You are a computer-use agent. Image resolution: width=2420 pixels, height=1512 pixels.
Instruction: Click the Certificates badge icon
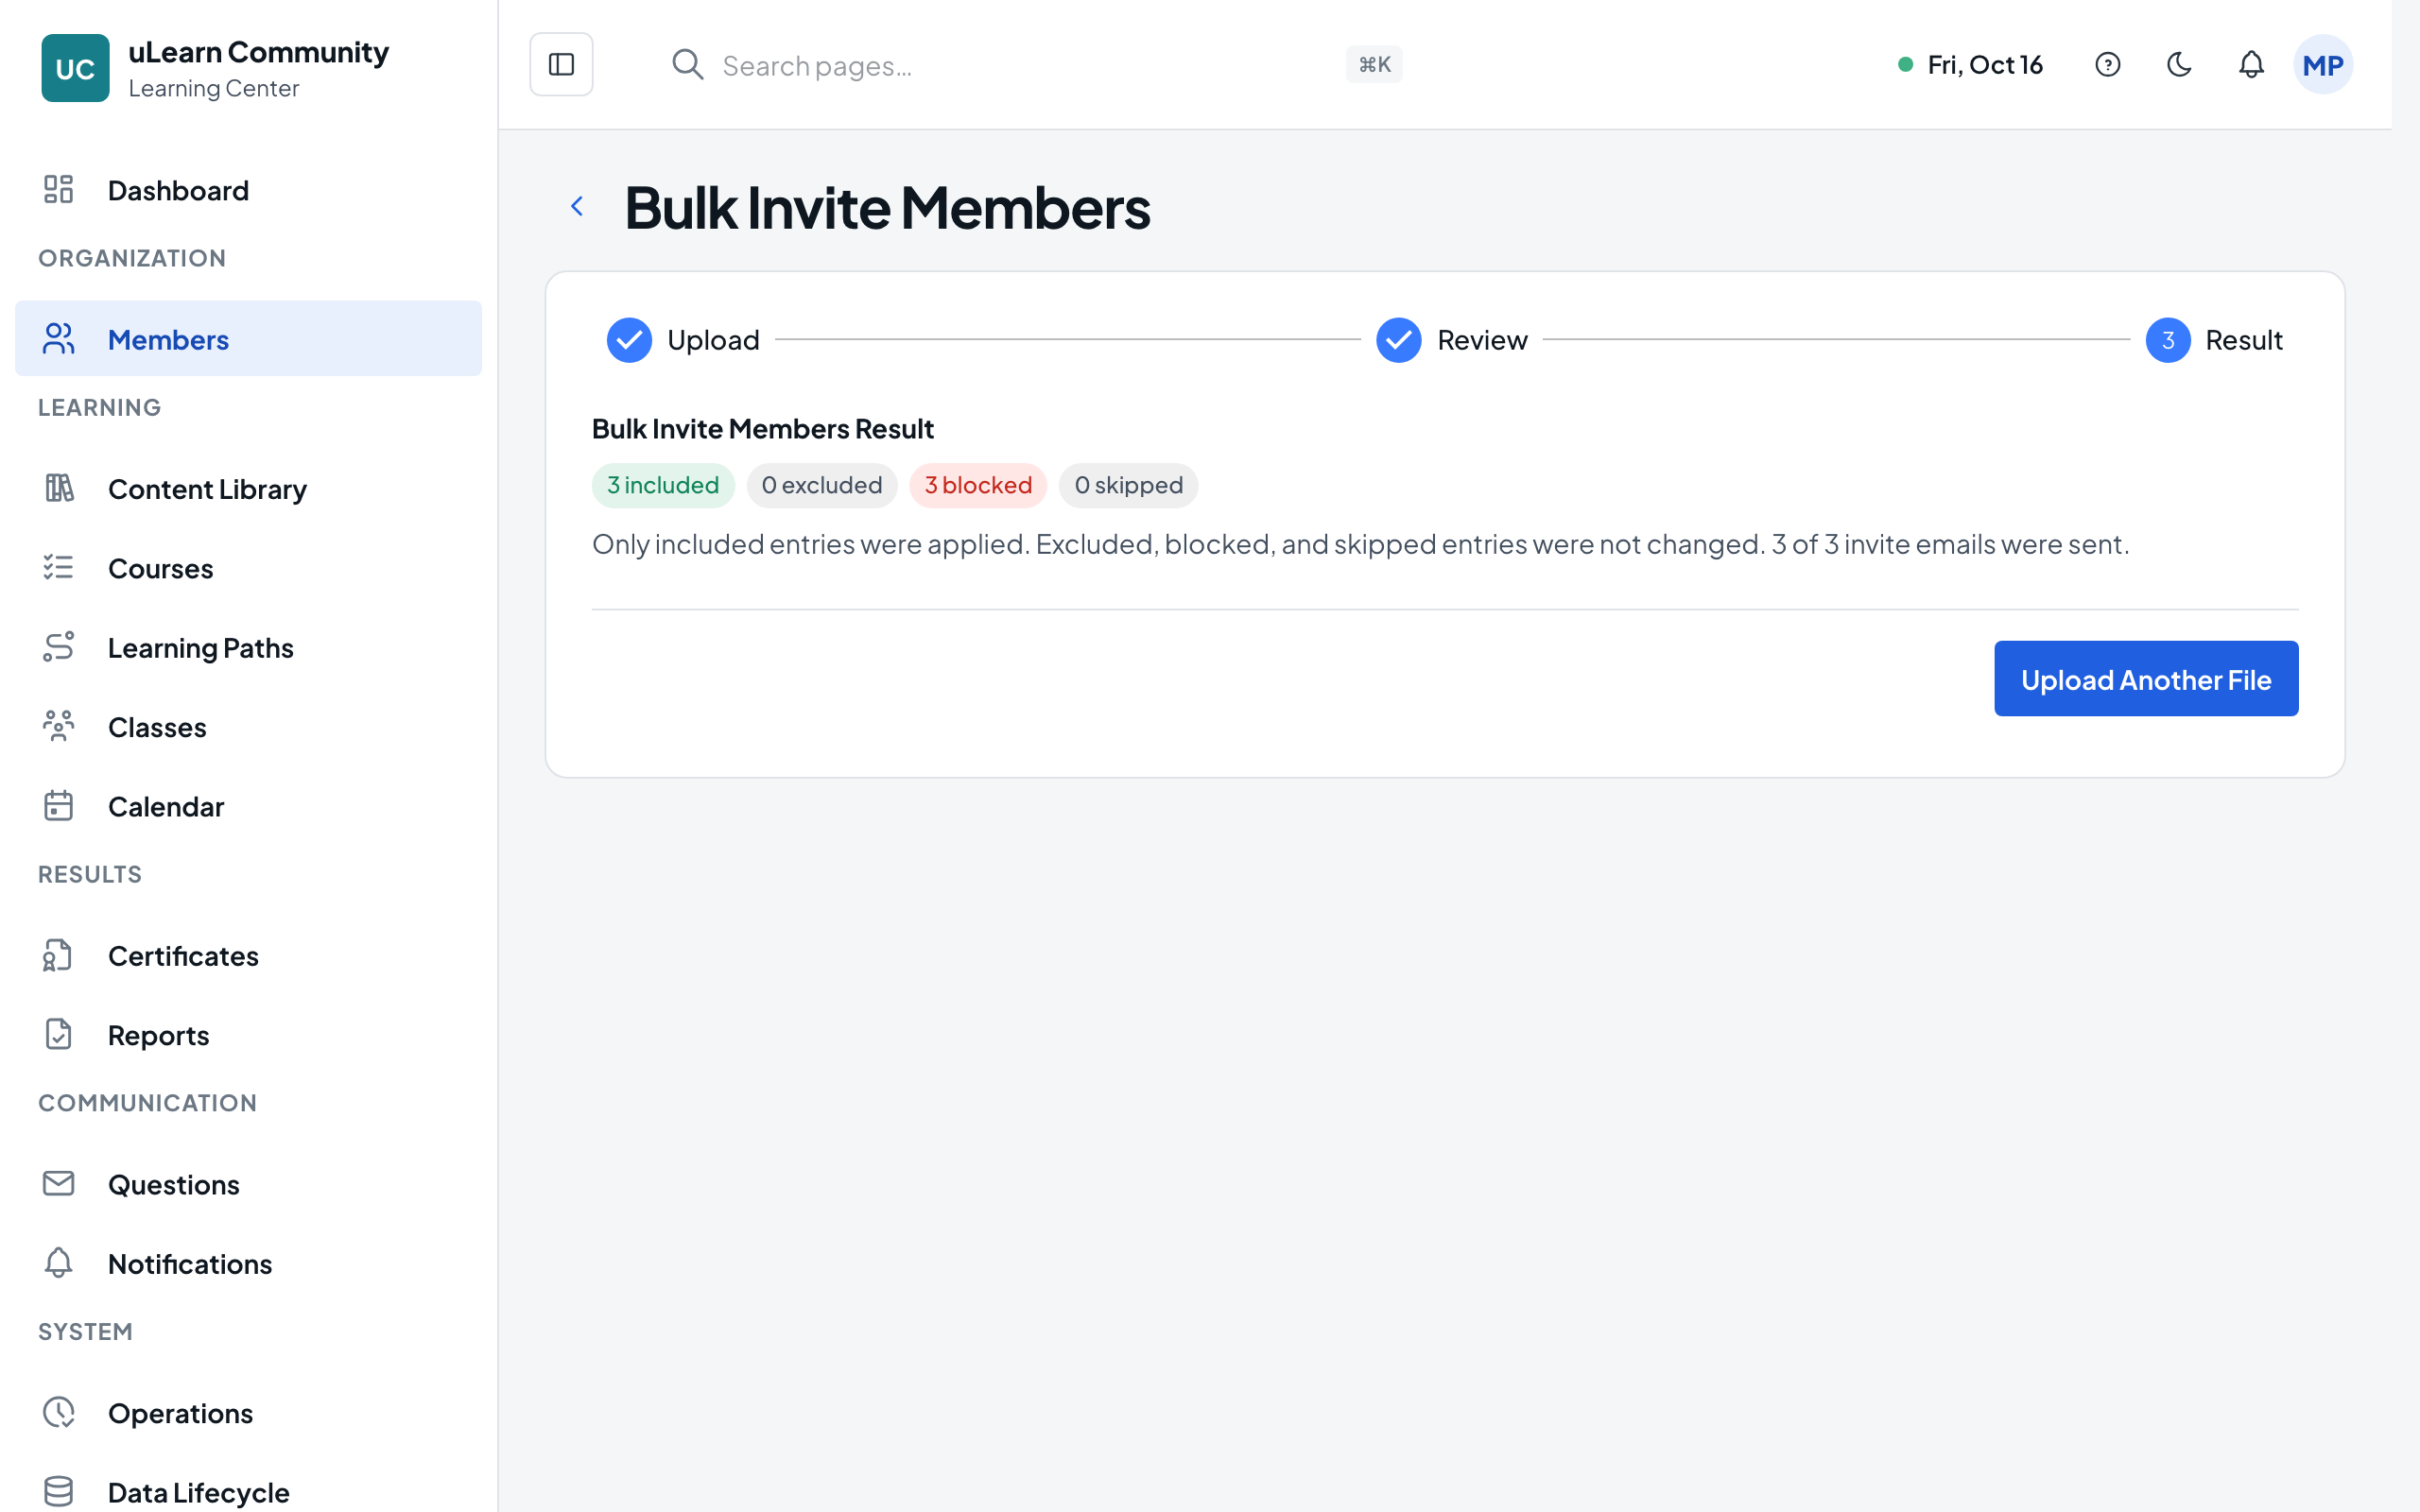click(x=59, y=955)
